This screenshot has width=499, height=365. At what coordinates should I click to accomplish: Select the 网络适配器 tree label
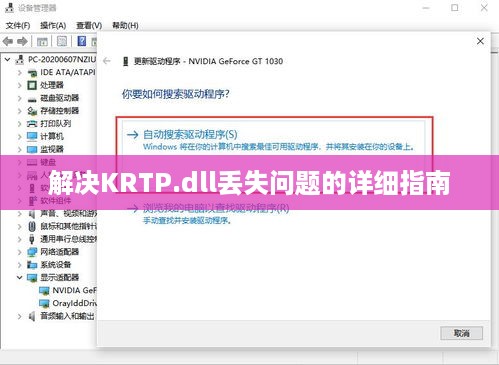(60, 252)
